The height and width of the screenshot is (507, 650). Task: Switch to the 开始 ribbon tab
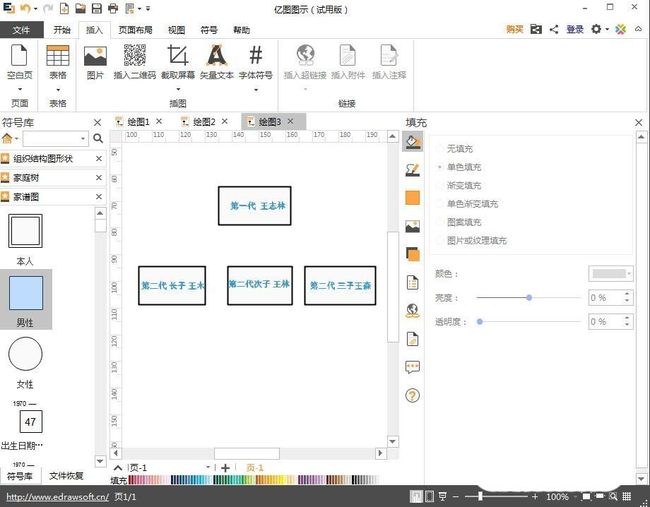click(x=62, y=30)
